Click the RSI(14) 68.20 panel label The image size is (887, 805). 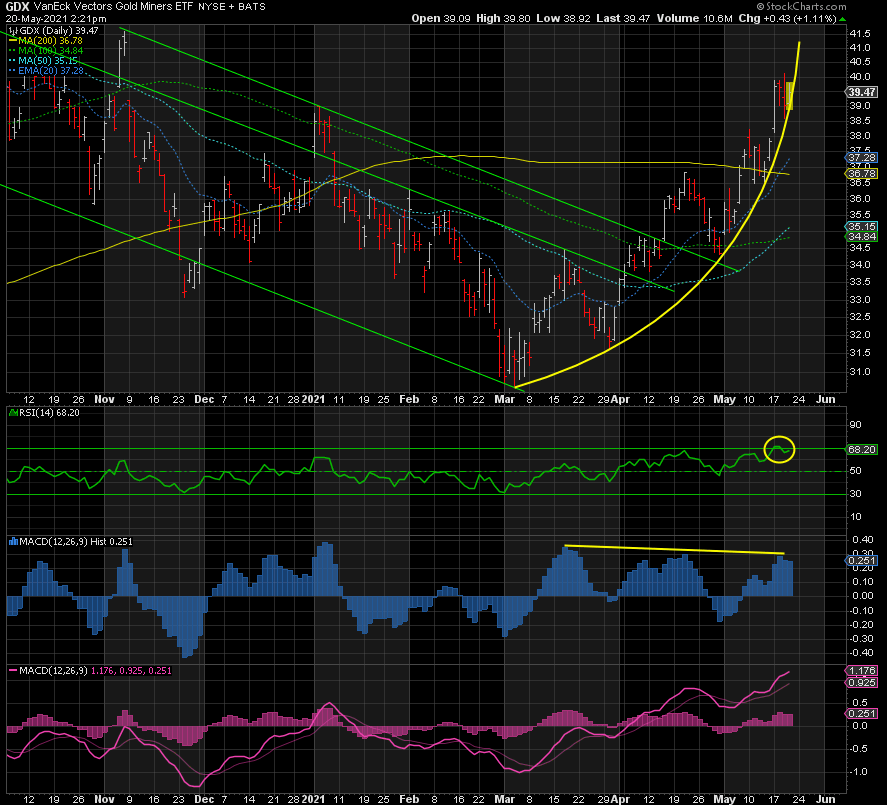point(49,413)
